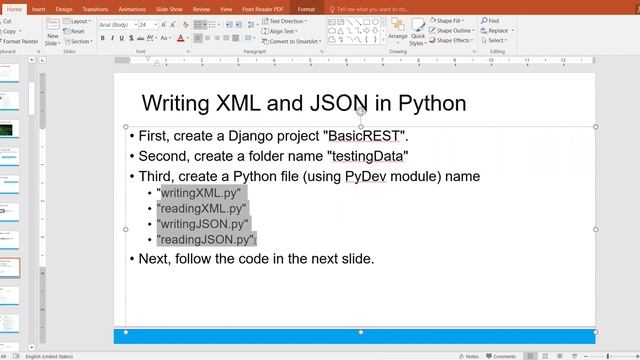
Task: Open Character Spacing options
Action: 152,38
